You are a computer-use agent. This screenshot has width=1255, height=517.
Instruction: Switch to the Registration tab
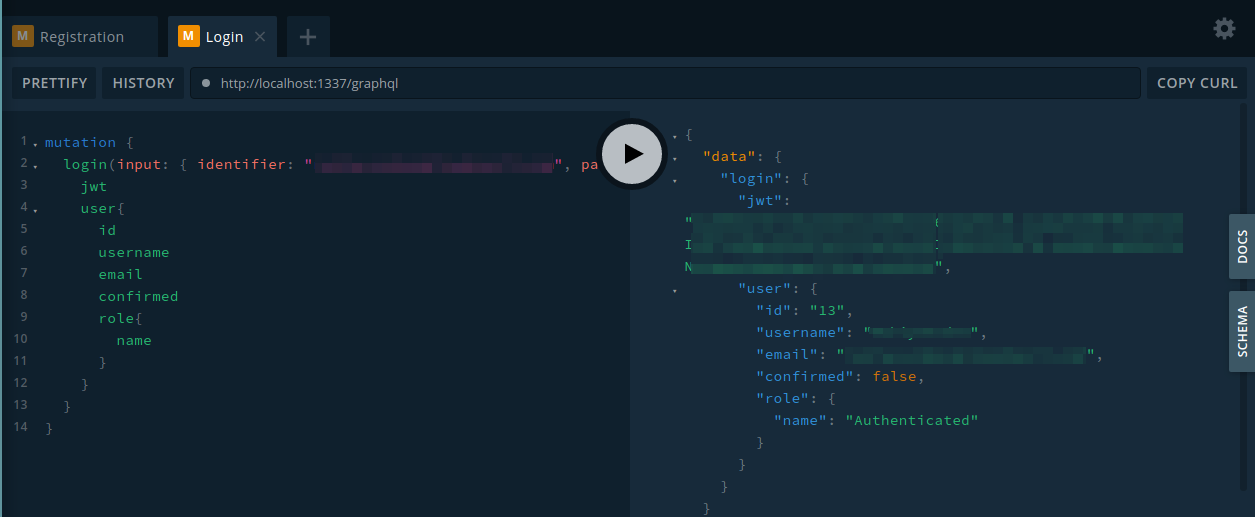pos(79,37)
